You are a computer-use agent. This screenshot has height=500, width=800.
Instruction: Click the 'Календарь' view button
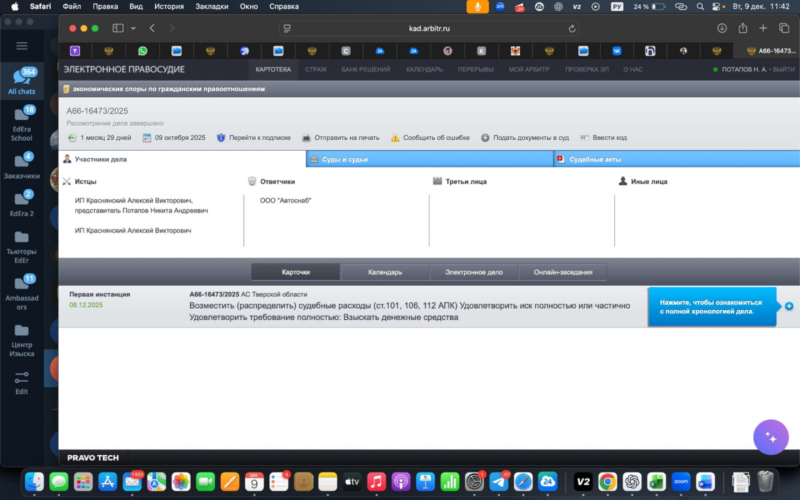[x=384, y=272]
